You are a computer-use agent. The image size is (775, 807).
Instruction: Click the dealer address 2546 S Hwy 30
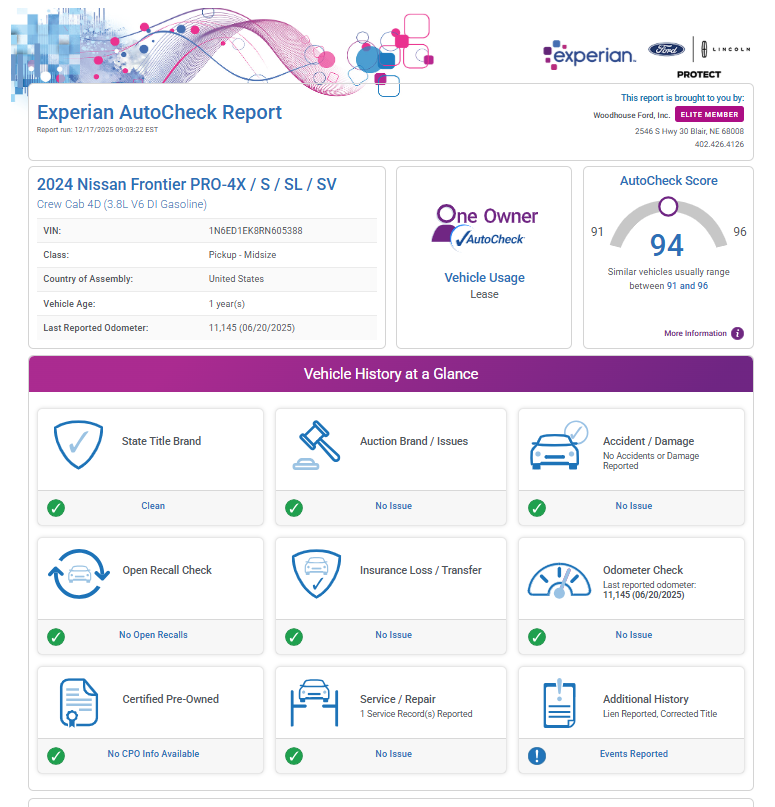pyautogui.click(x=689, y=131)
